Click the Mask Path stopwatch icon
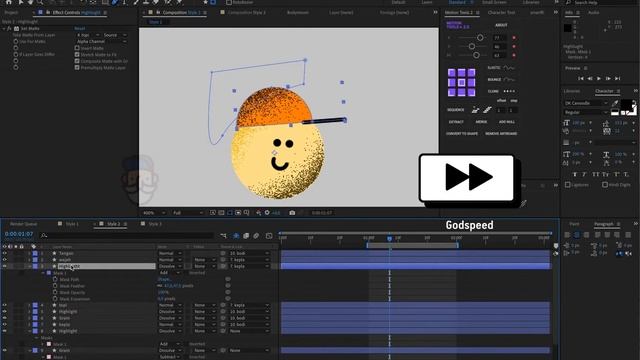The height and width of the screenshot is (360, 640). (x=55, y=279)
